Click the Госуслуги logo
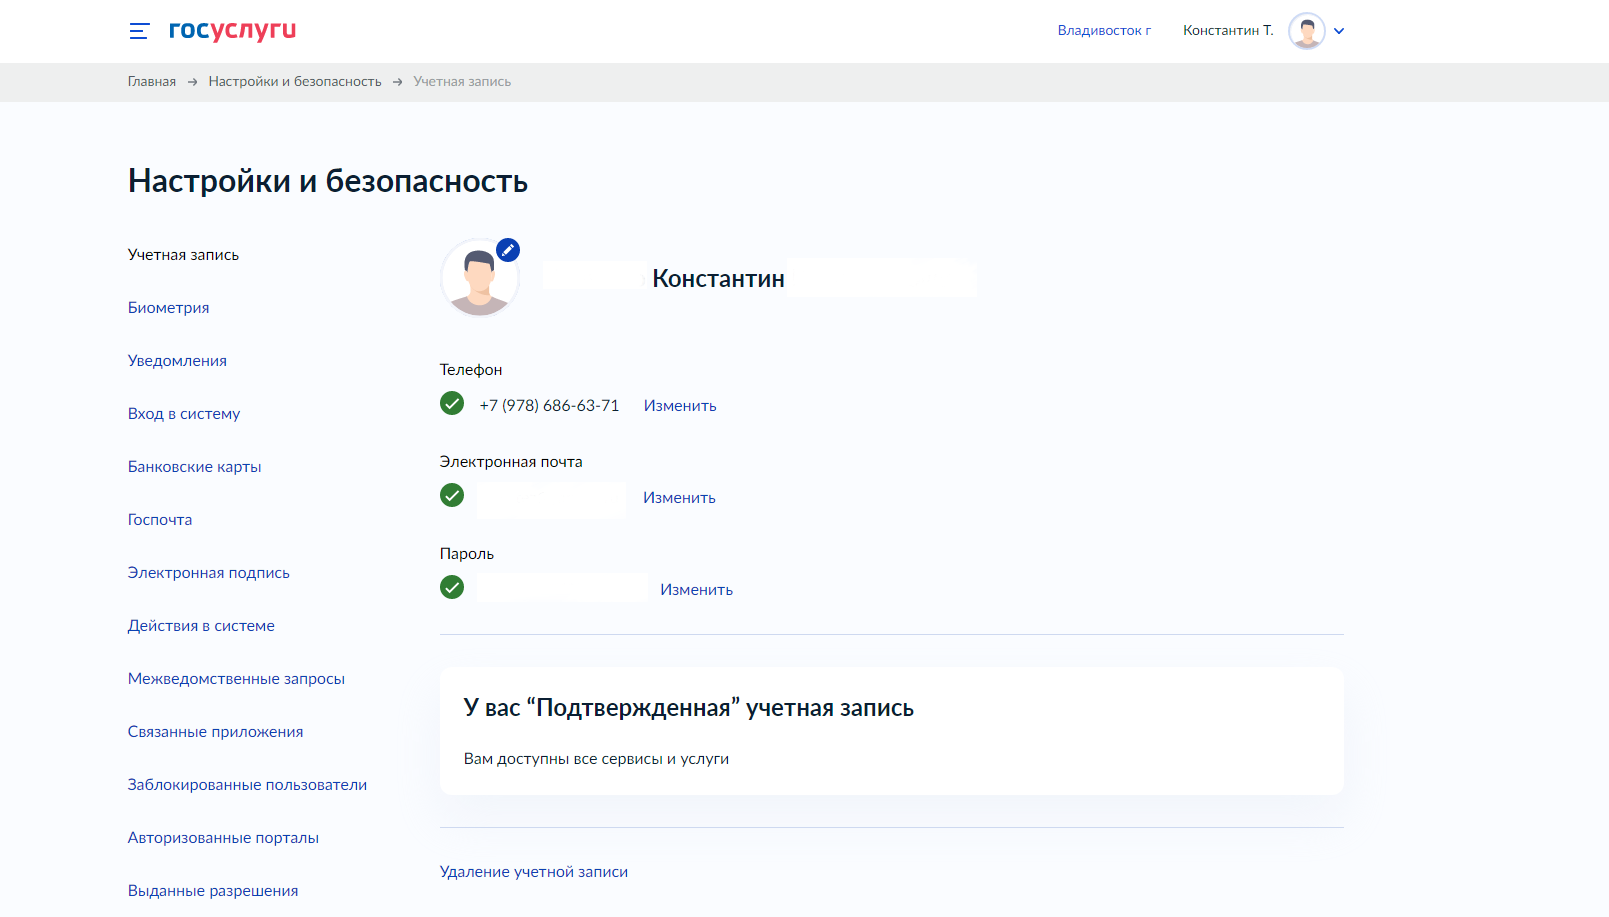 coord(232,30)
